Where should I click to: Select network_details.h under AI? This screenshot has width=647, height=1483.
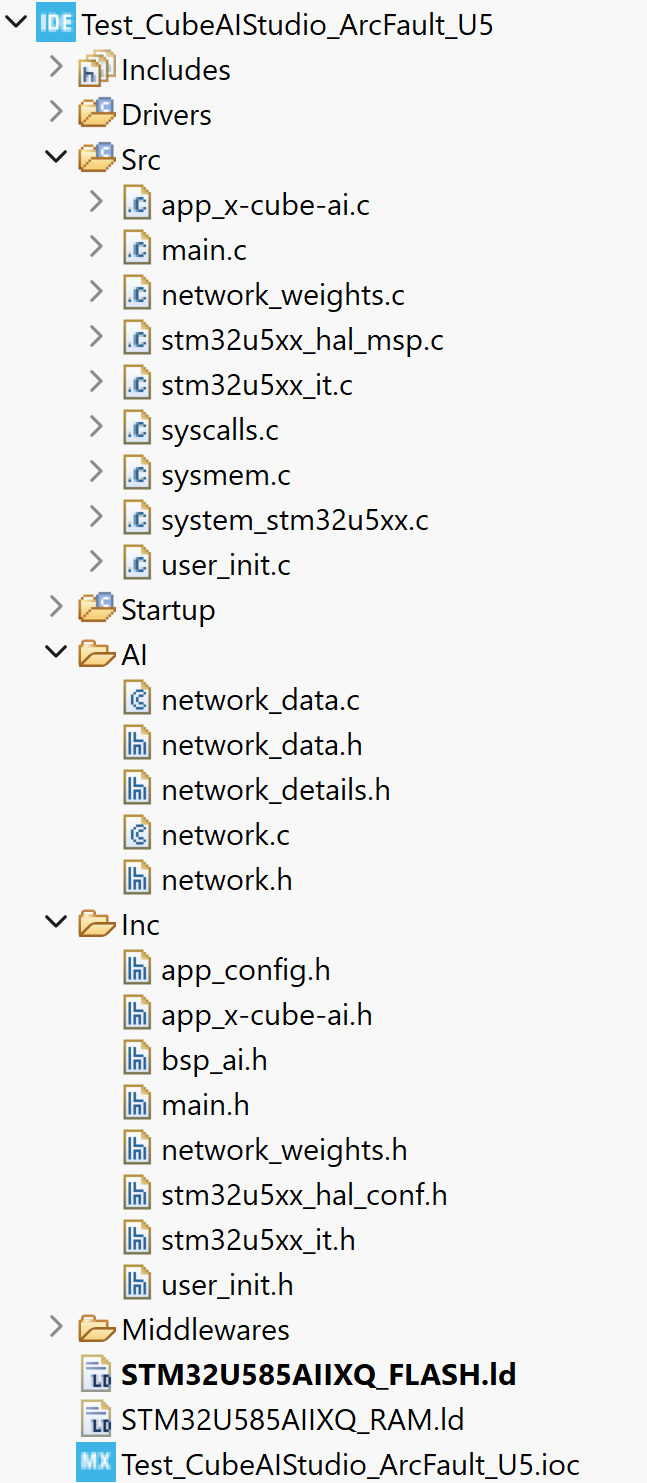pos(276,790)
